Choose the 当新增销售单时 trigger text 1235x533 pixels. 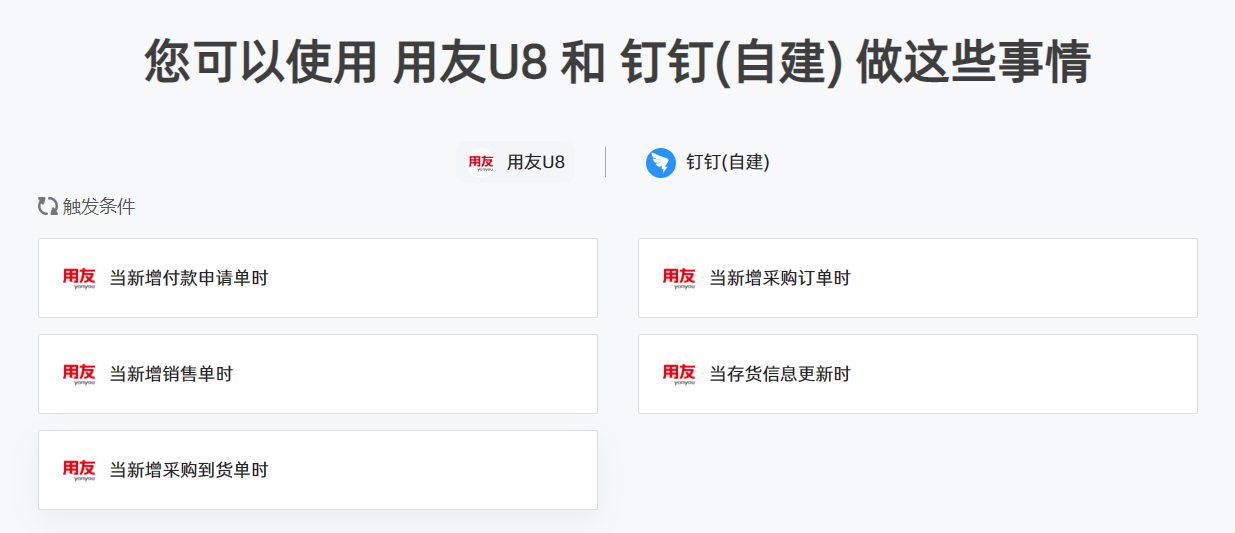tap(171, 374)
